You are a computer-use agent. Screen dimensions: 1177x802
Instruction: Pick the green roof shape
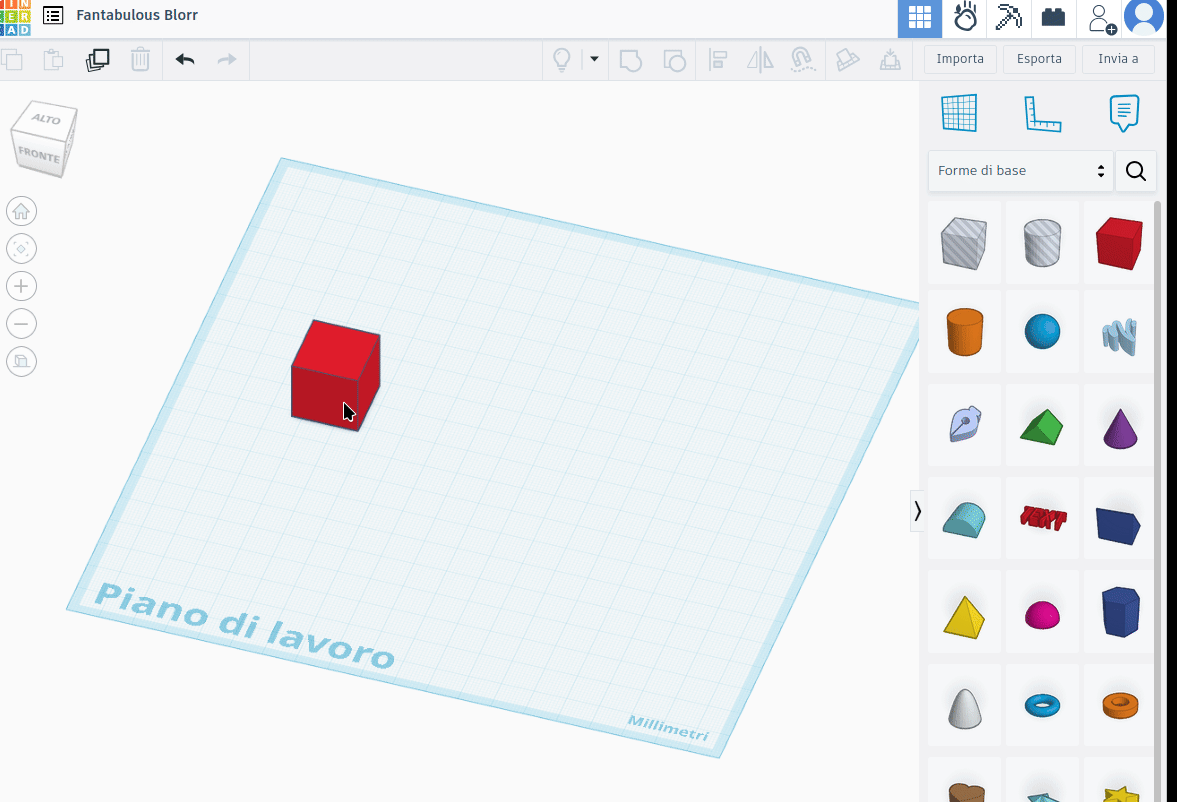click(1043, 426)
